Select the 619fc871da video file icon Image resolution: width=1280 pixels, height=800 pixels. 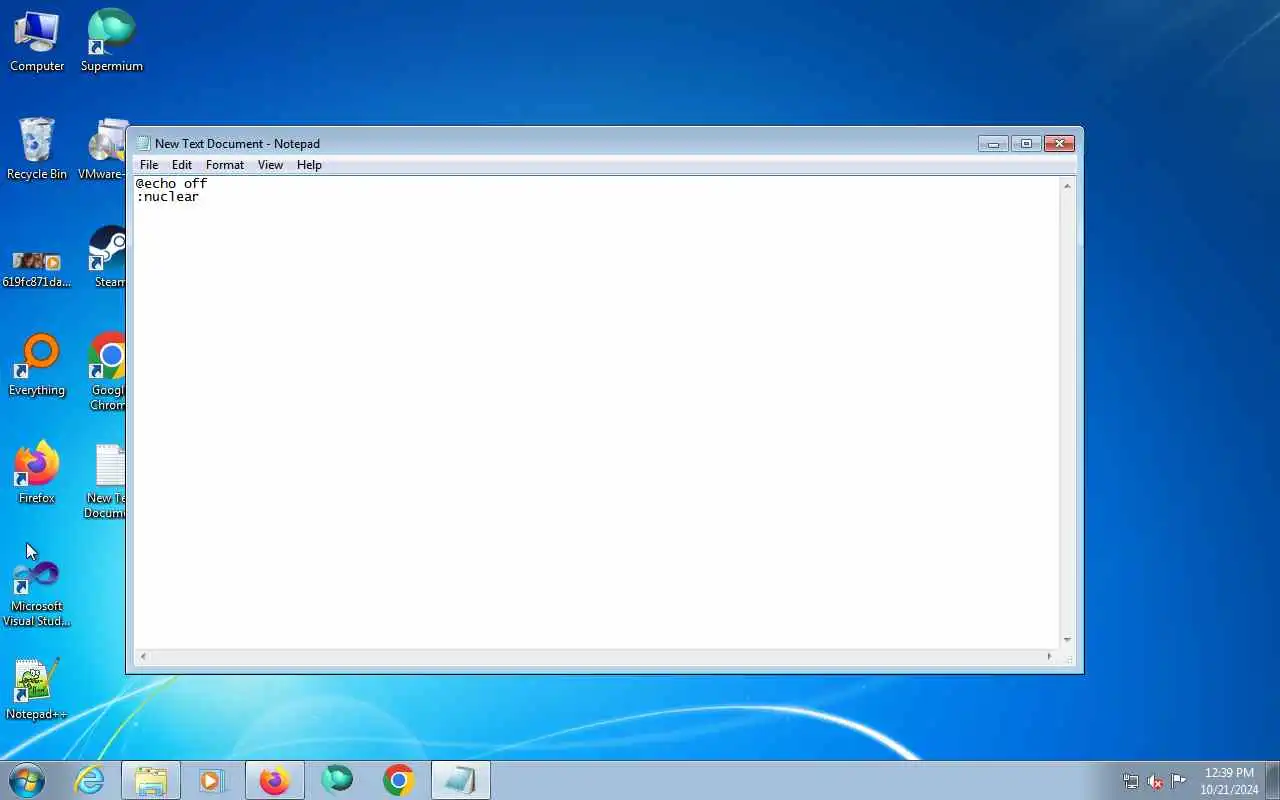(37, 267)
